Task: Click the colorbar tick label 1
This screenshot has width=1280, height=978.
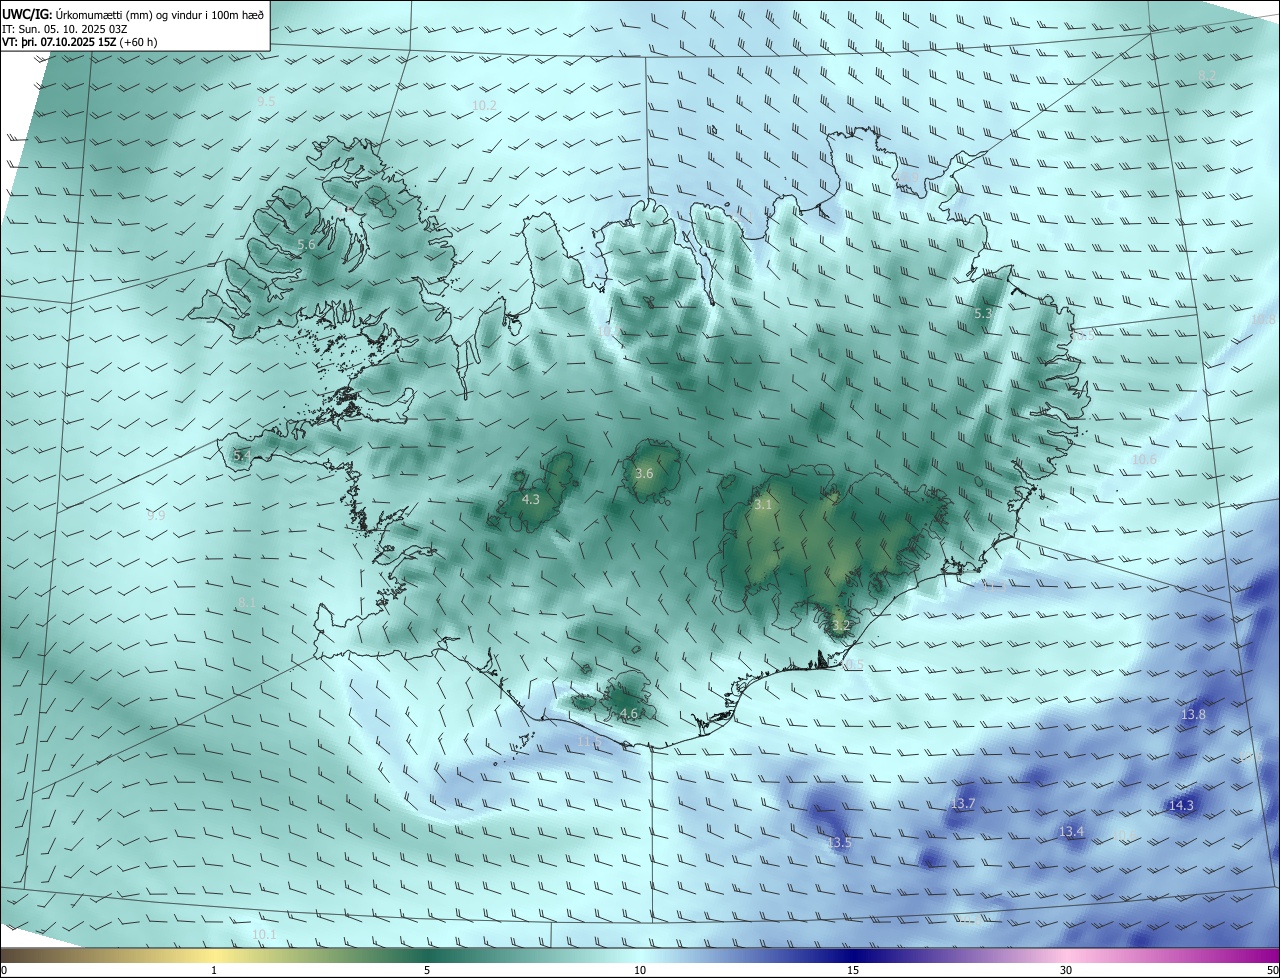Action: point(214,970)
